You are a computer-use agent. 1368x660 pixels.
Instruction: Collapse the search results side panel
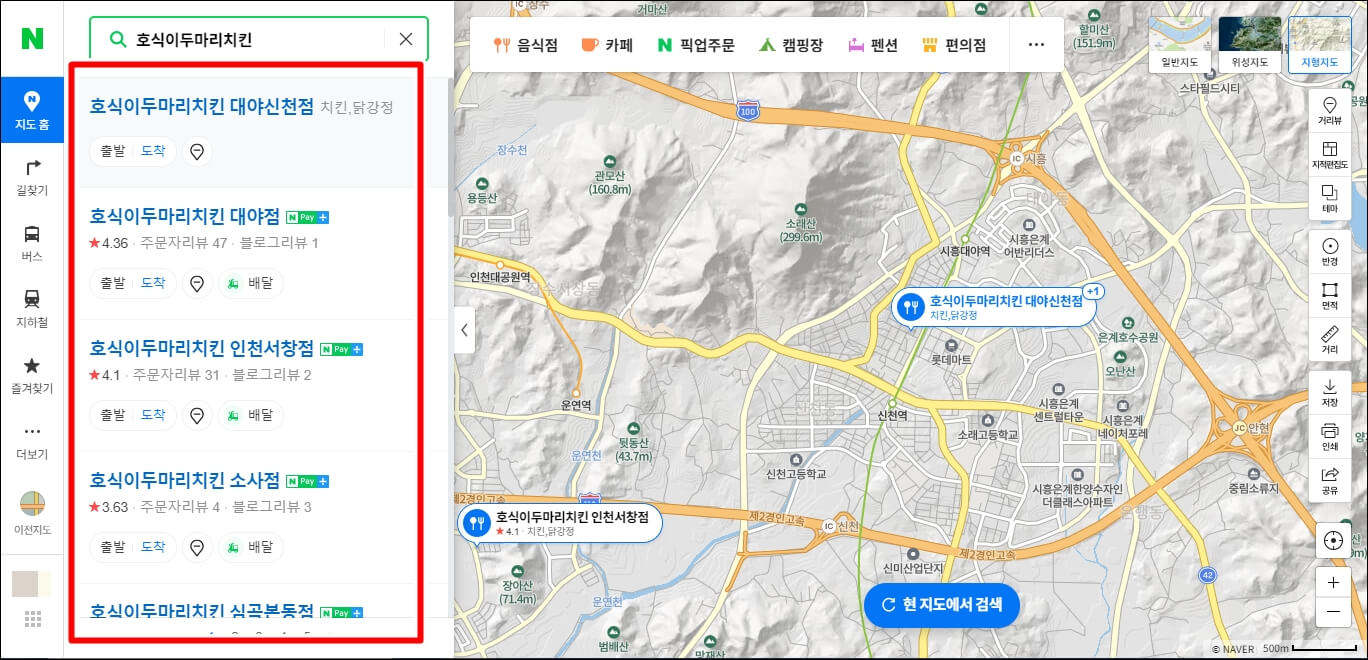tap(464, 330)
